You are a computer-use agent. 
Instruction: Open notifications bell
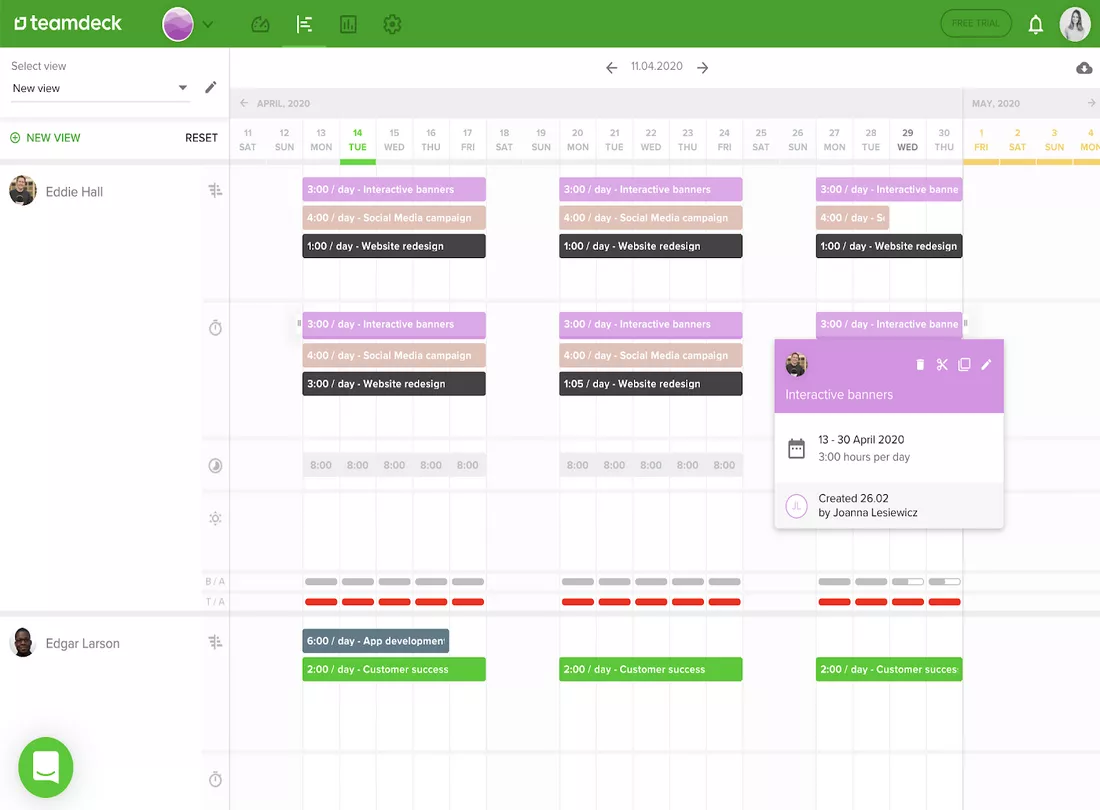[1035, 25]
